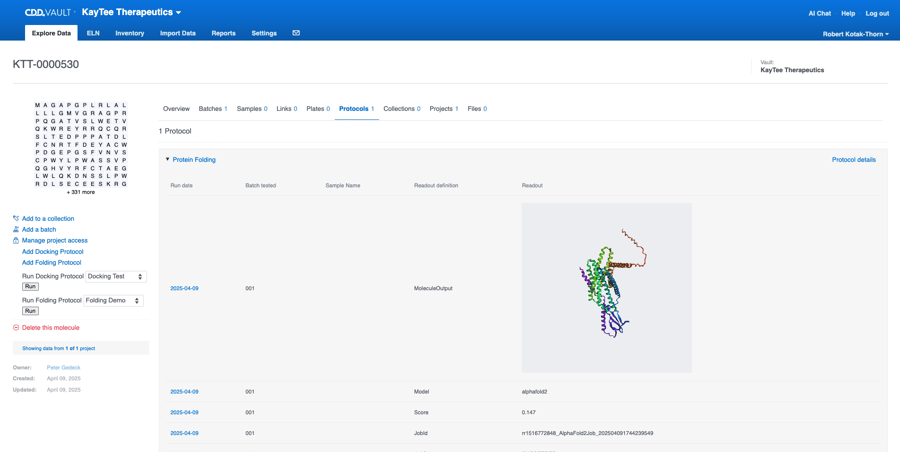Viewport: 900px width, 452px height.
Task: Click the Run date column header
Action: (x=181, y=186)
